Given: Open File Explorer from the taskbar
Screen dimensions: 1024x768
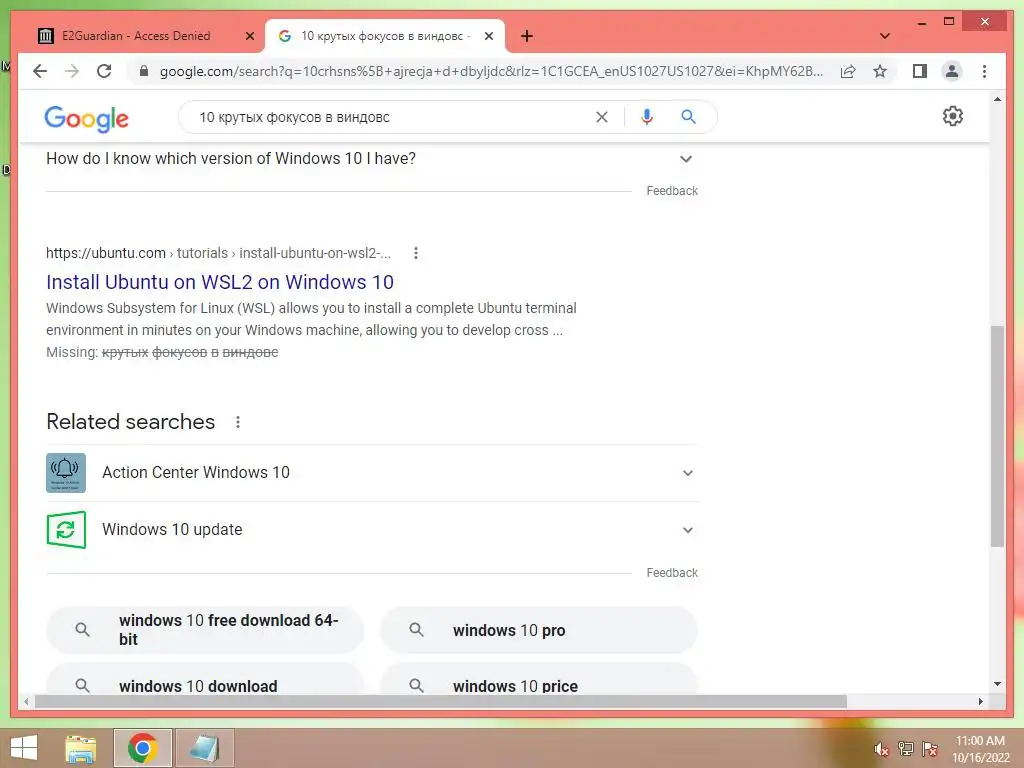Looking at the screenshot, I should [x=81, y=748].
